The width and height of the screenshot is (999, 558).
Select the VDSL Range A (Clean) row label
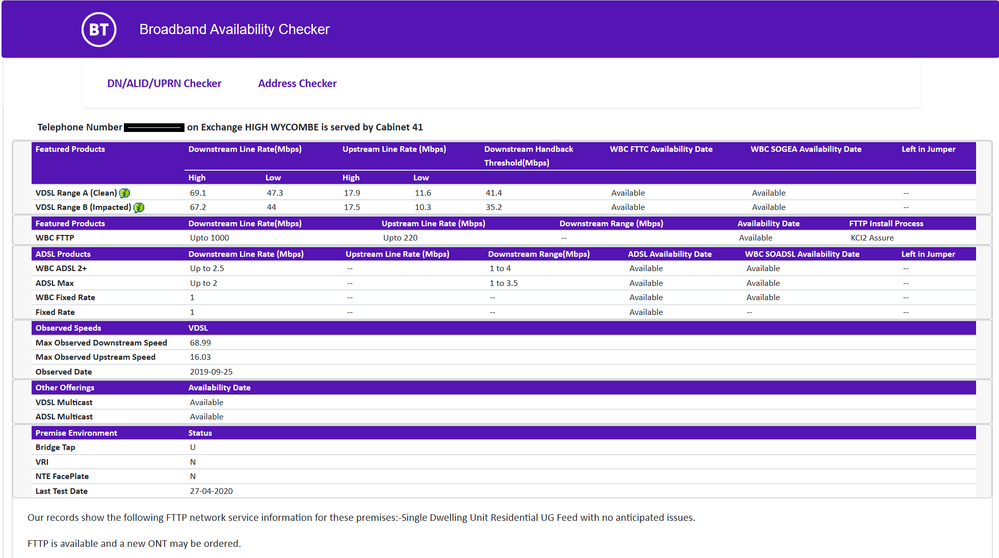click(76, 193)
